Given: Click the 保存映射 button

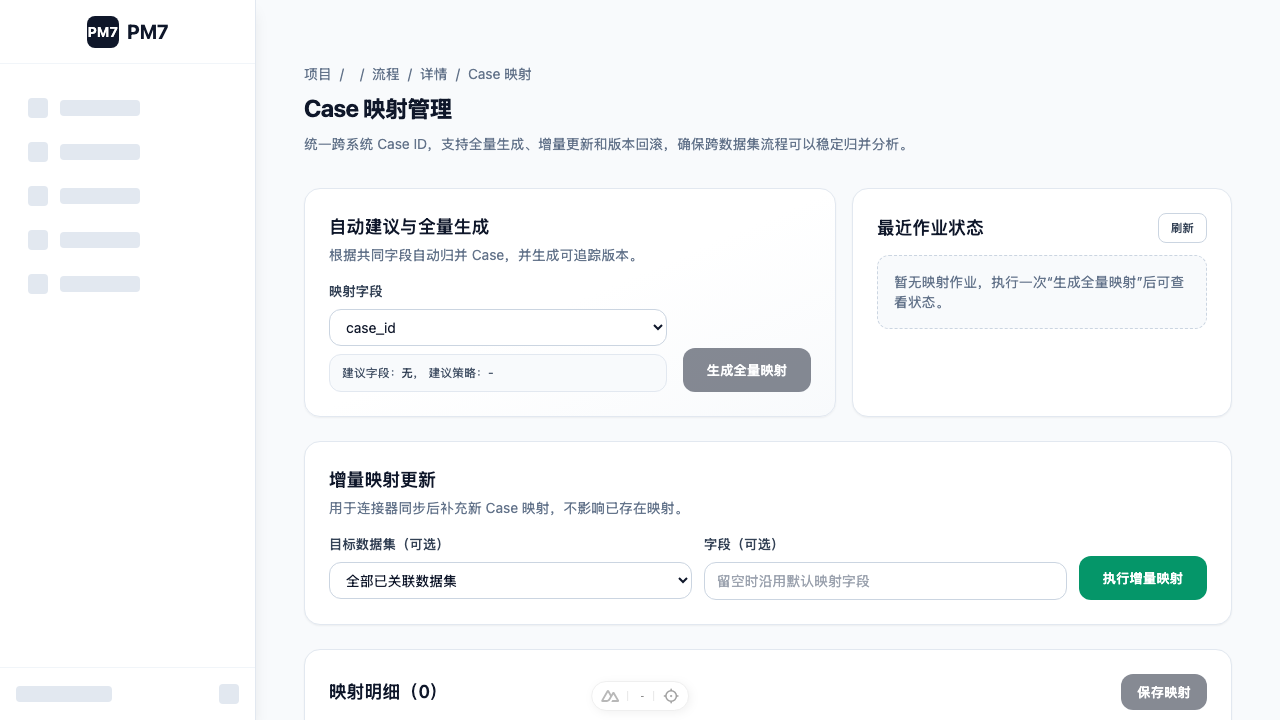Looking at the screenshot, I should (1164, 692).
